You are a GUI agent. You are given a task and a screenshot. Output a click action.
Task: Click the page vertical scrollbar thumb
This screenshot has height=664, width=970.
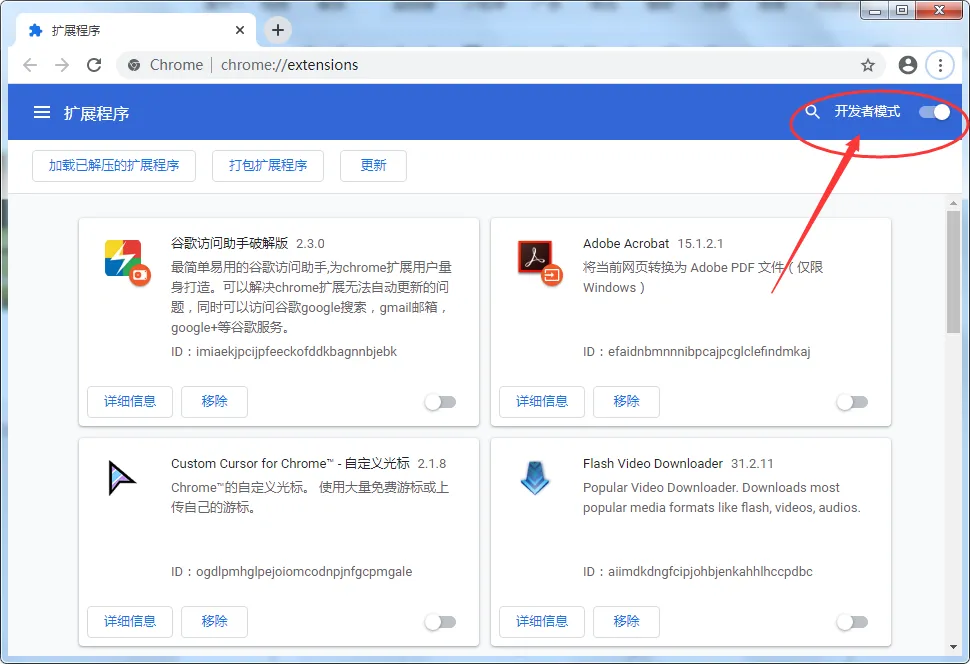pos(953,272)
